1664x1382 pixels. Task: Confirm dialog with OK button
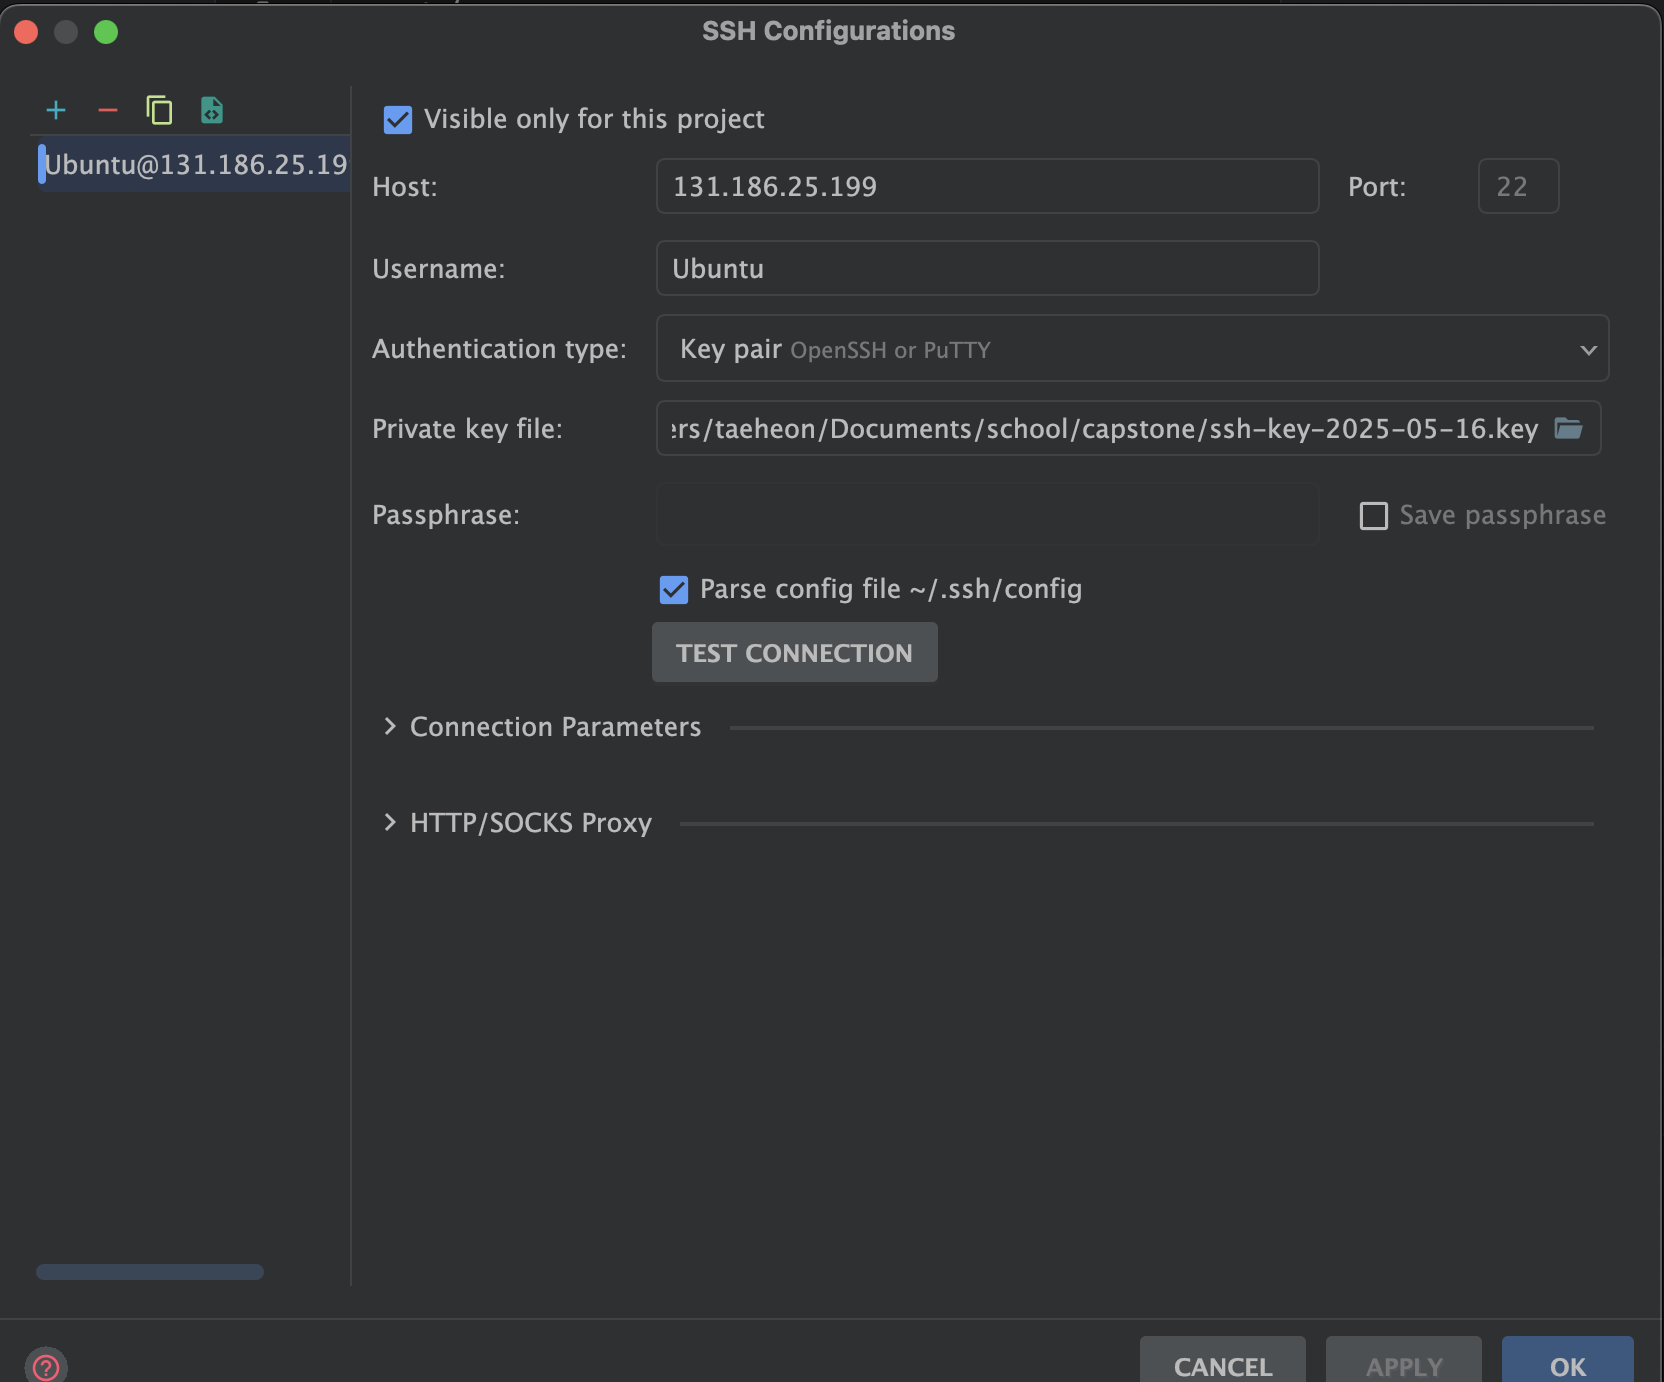click(1568, 1362)
